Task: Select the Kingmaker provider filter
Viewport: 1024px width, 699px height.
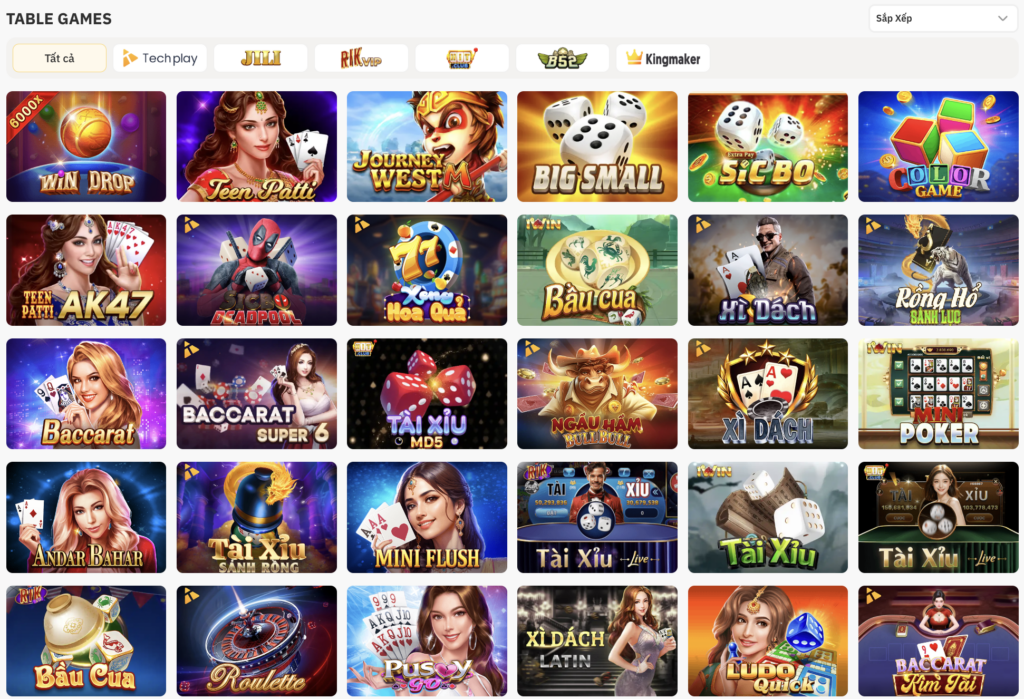Action: (663, 58)
